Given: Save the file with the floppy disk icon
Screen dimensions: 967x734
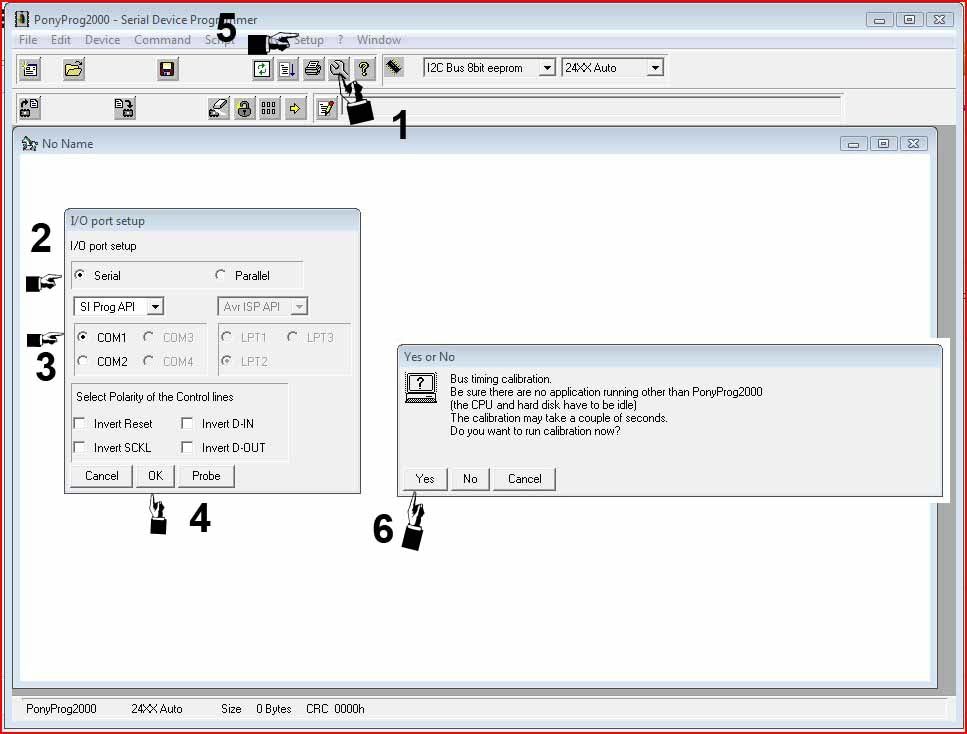Looking at the screenshot, I should click(x=167, y=68).
